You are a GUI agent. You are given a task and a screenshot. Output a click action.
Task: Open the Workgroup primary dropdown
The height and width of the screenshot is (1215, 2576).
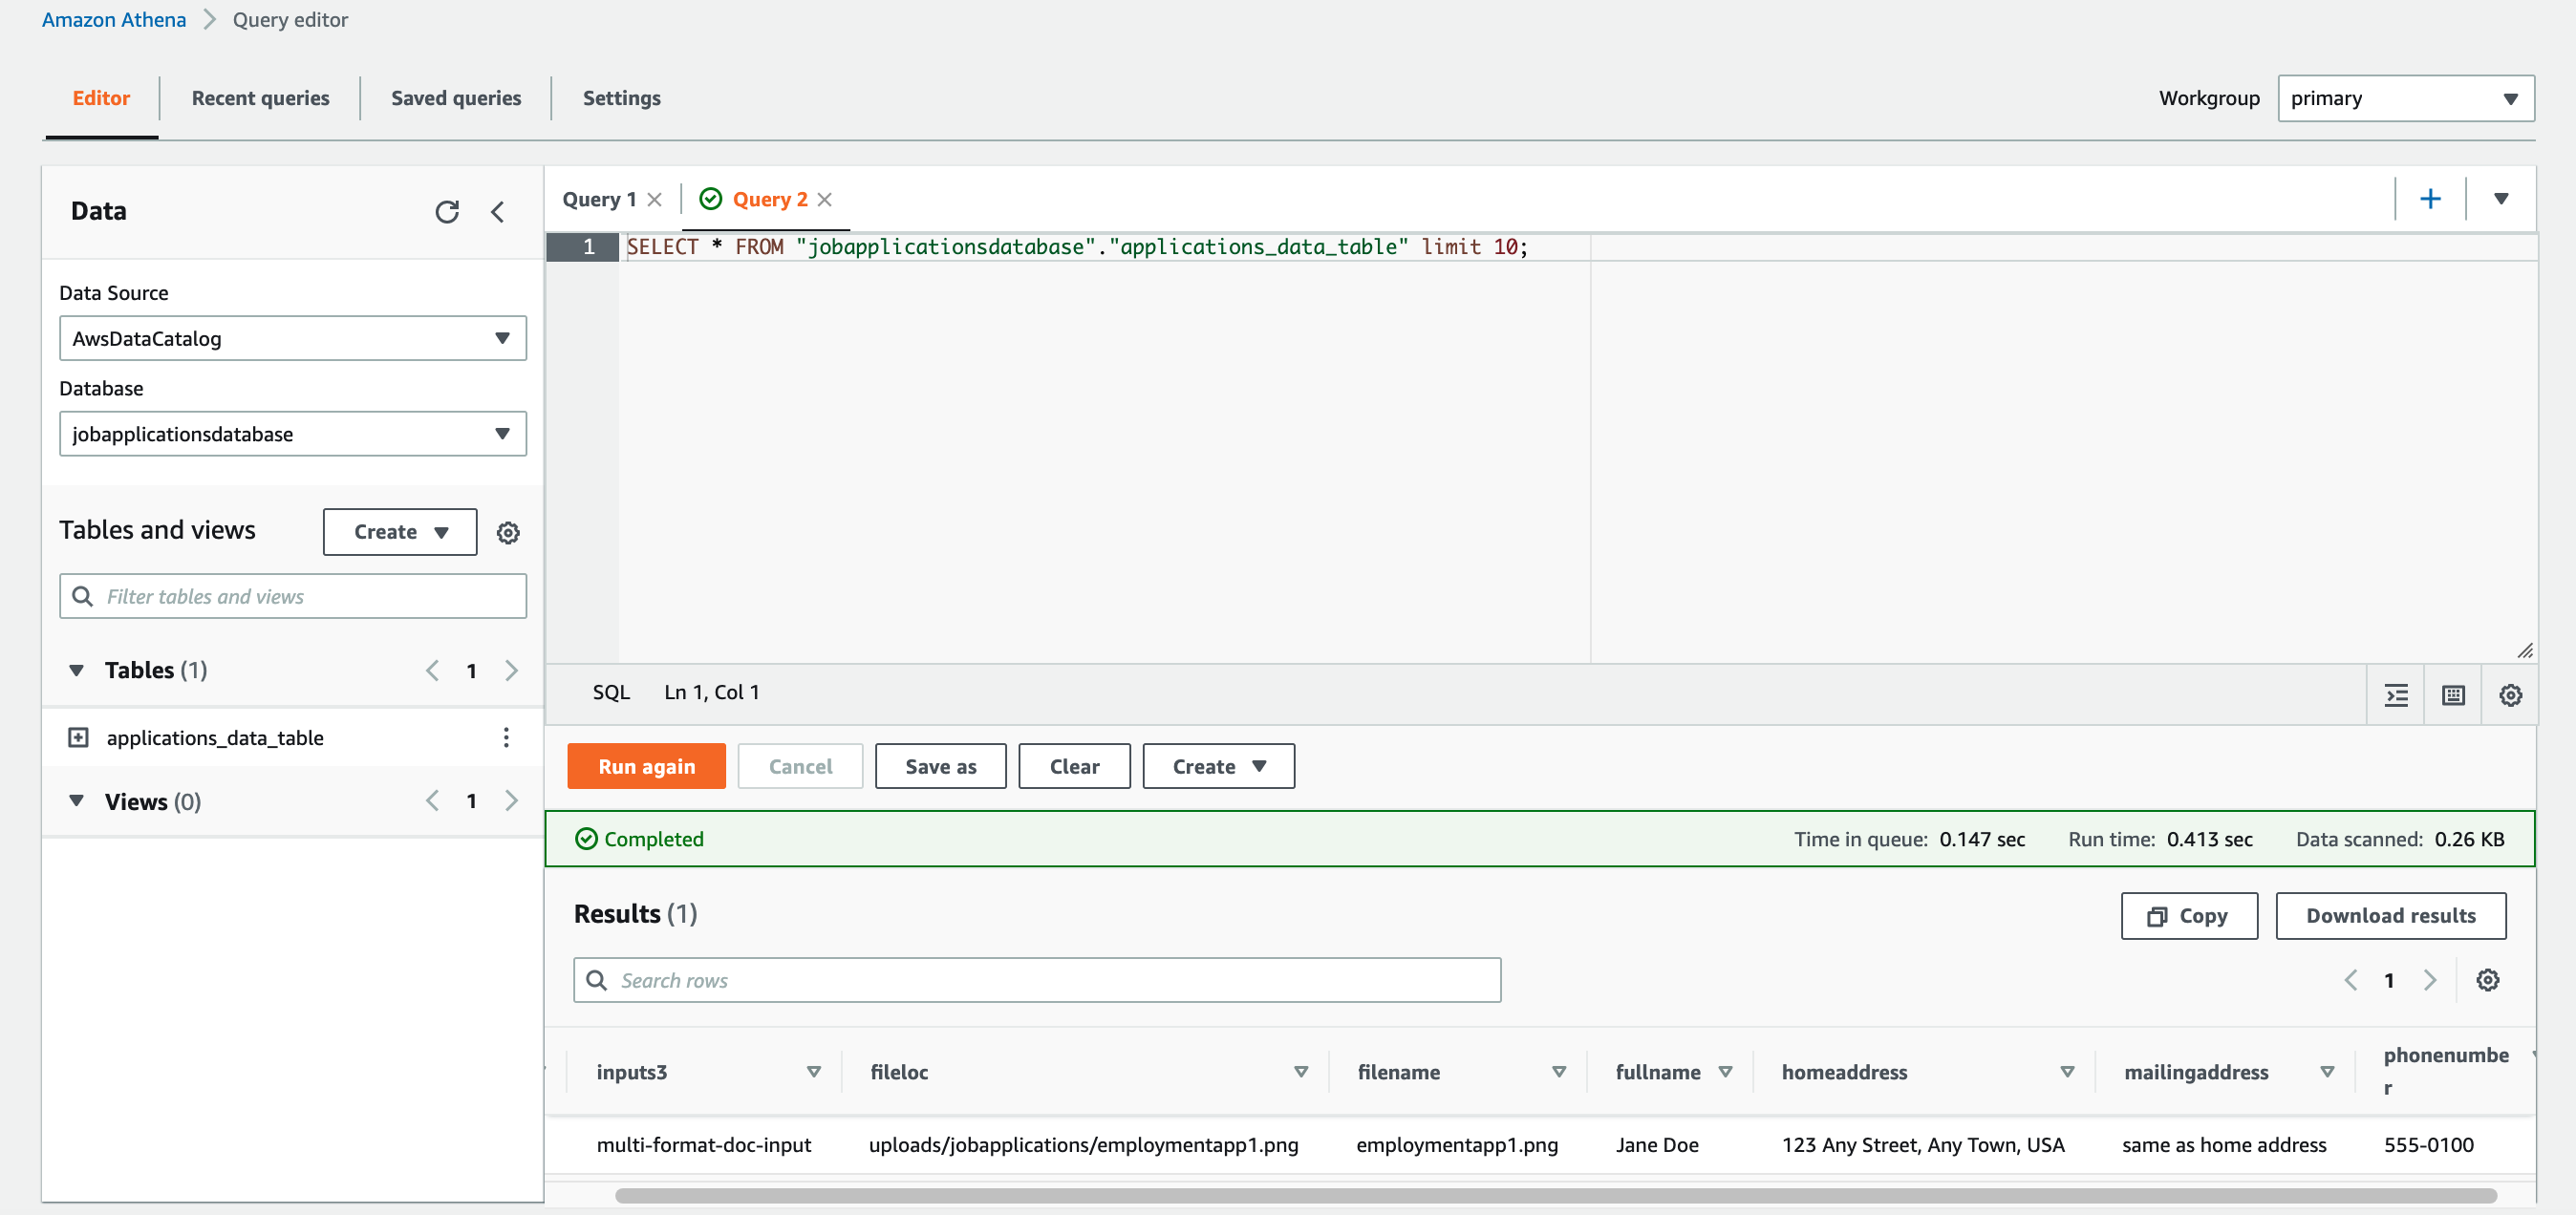click(x=2405, y=98)
